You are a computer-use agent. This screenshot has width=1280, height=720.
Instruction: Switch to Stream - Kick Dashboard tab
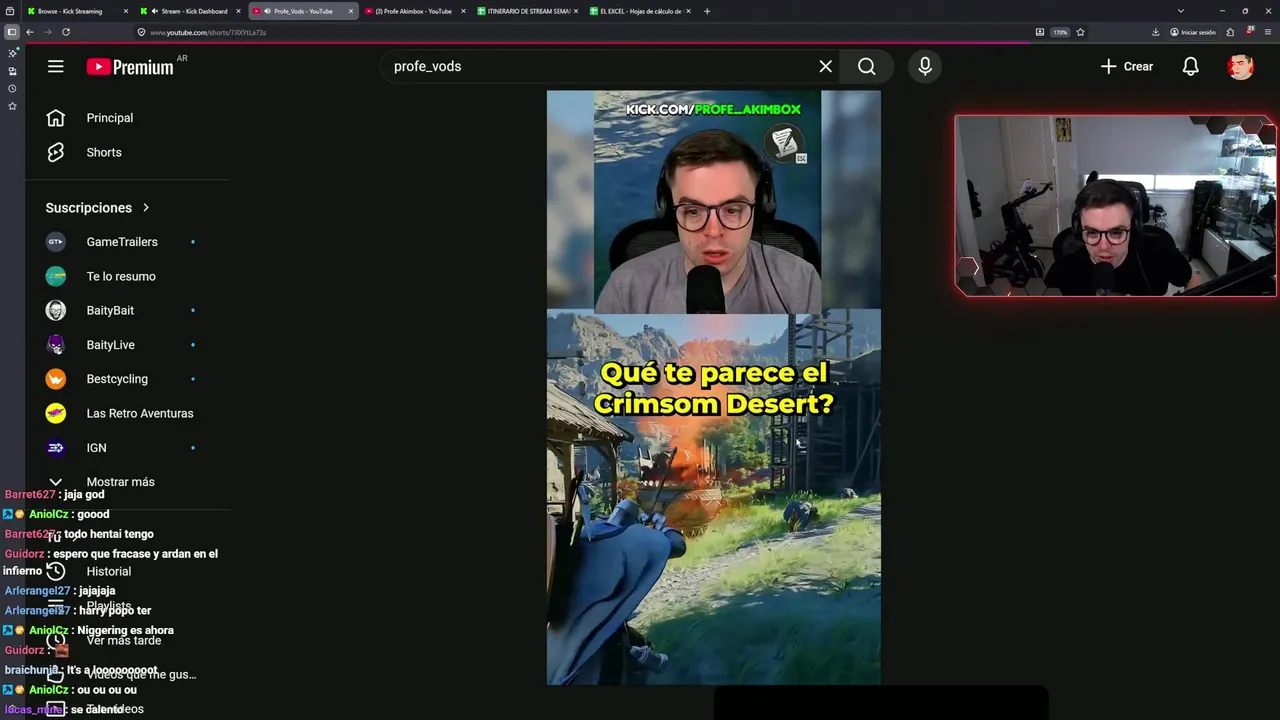point(194,11)
